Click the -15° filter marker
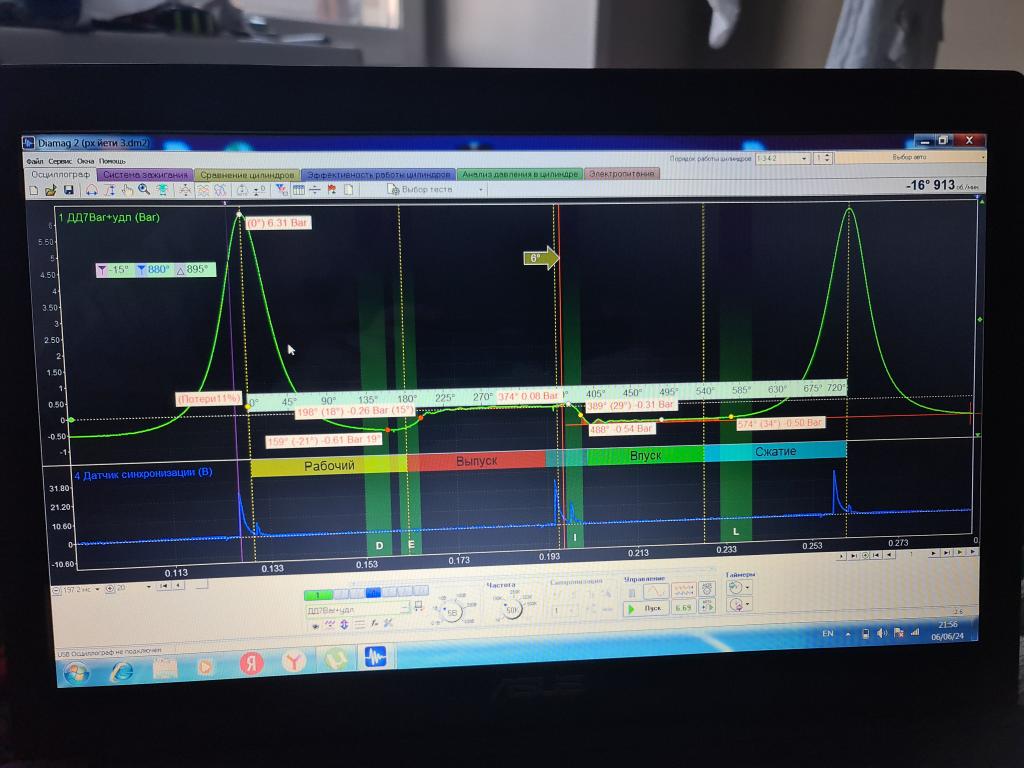Screen dimensions: 1024x768 [x=114, y=270]
